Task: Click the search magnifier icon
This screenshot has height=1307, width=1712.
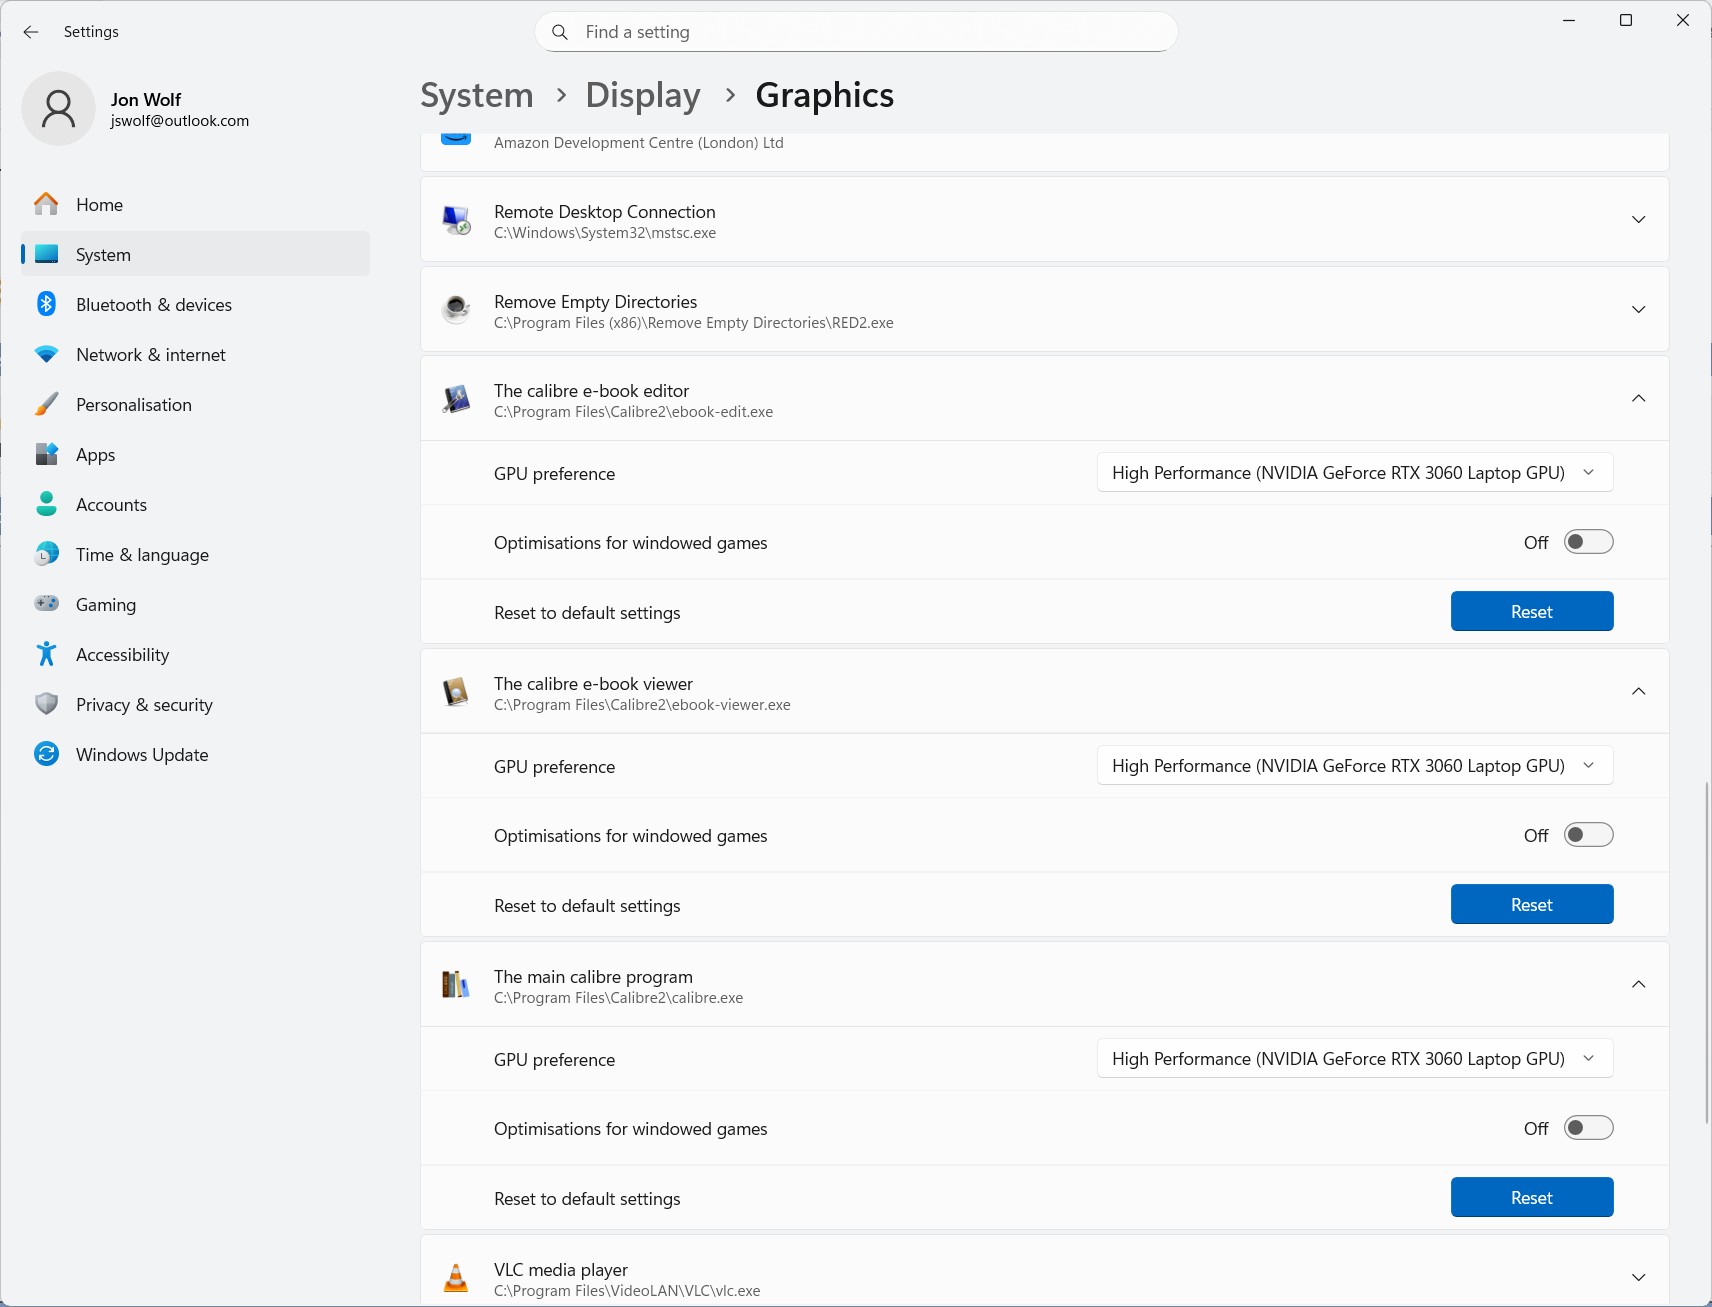Action: (x=560, y=32)
